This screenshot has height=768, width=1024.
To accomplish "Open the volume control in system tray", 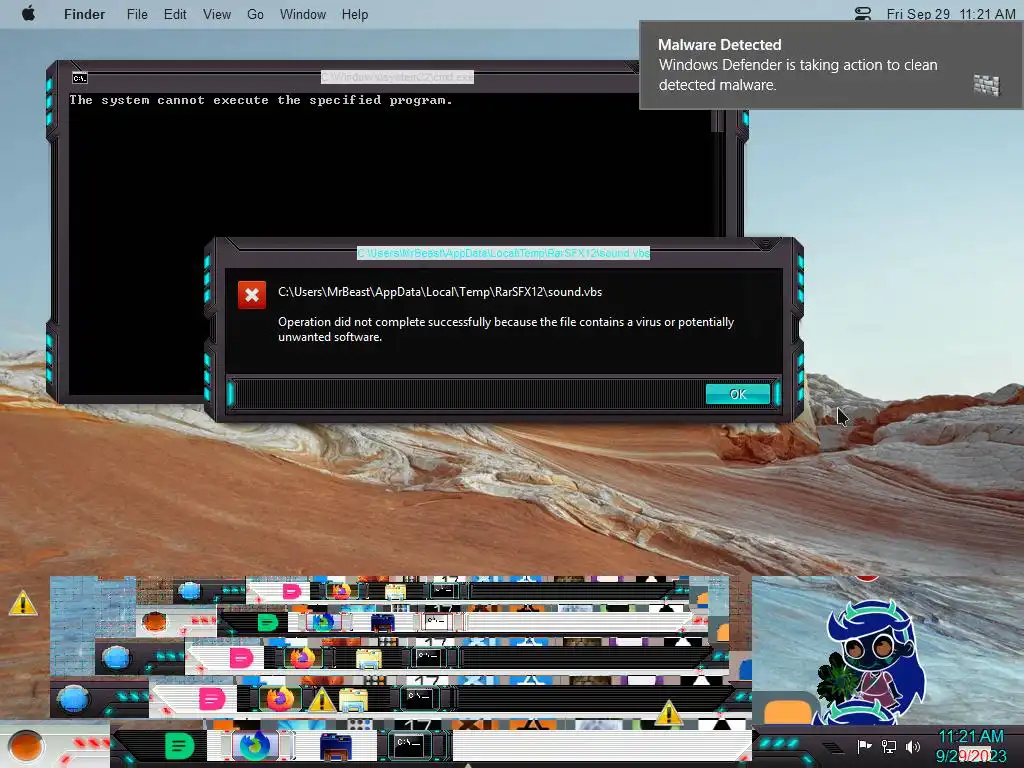I will click(912, 746).
